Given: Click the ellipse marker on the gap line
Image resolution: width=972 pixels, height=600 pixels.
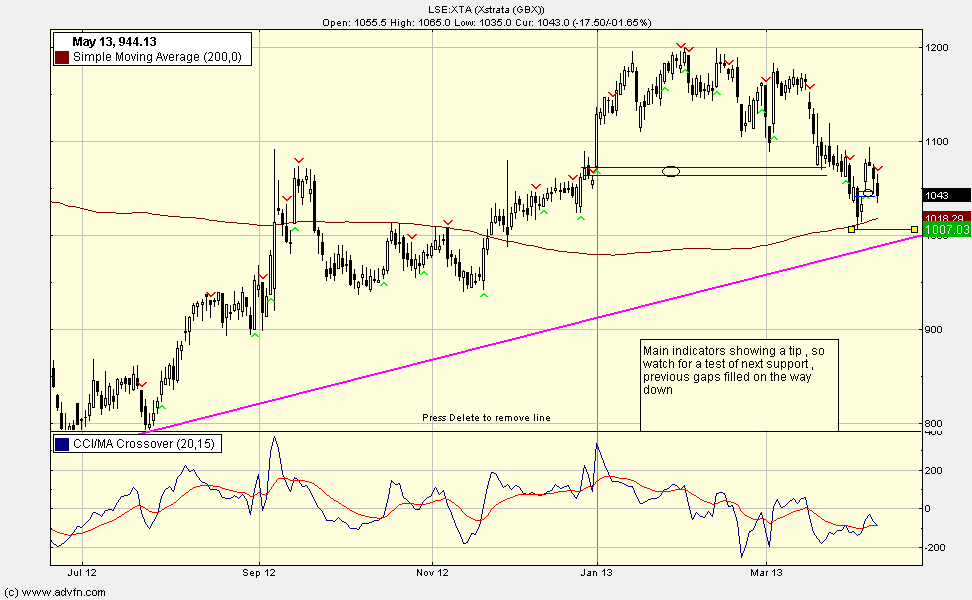Looking at the screenshot, I should [671, 171].
